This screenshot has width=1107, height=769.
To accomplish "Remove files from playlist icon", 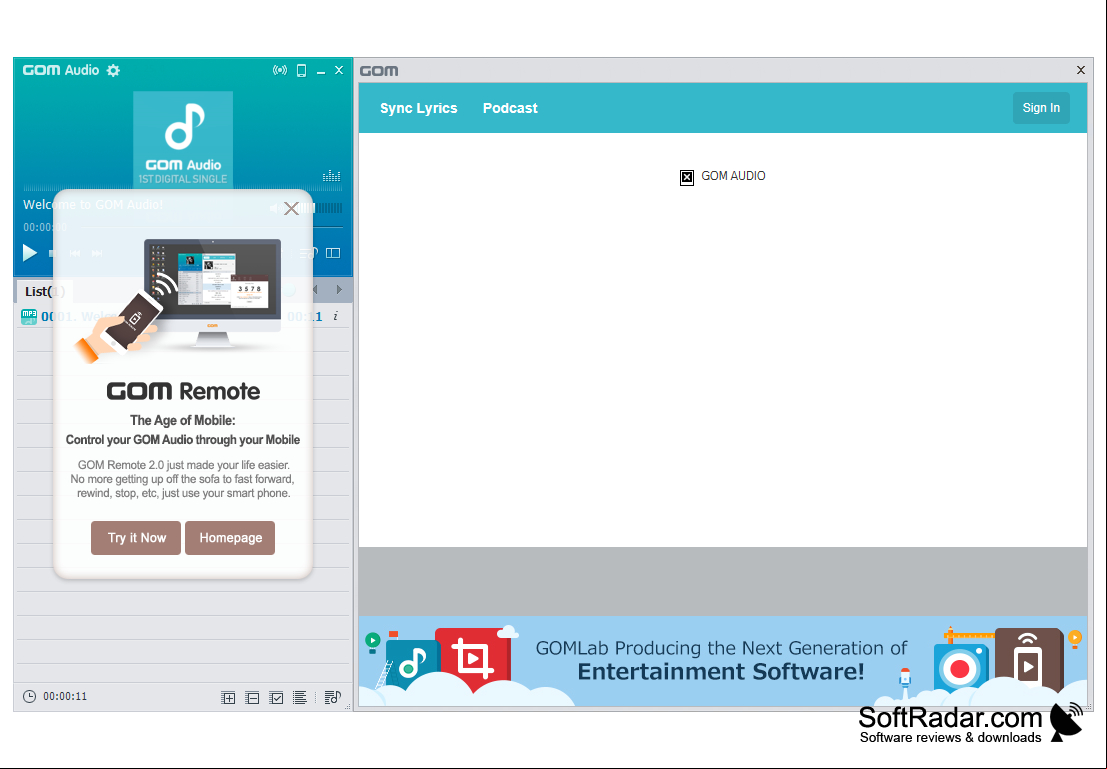I will (x=252, y=698).
